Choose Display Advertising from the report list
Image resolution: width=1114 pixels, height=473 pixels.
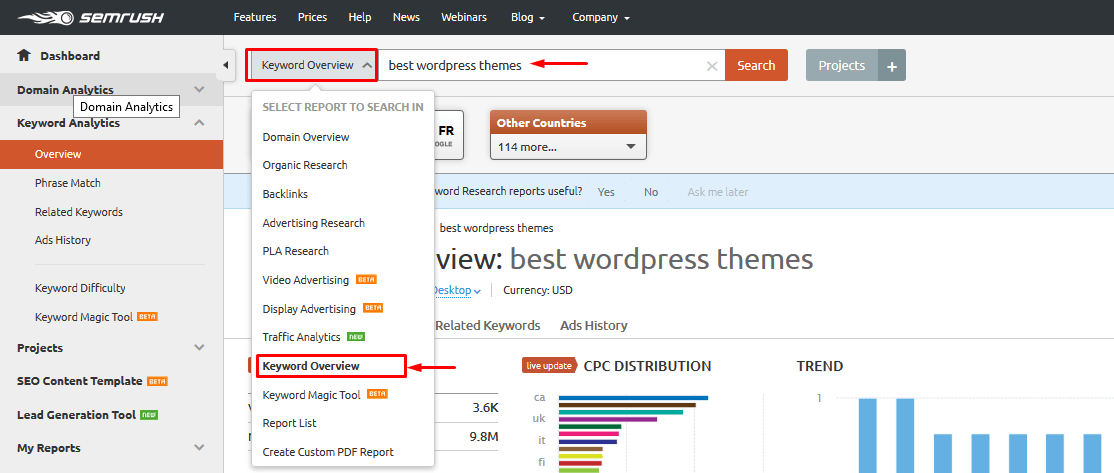(309, 309)
